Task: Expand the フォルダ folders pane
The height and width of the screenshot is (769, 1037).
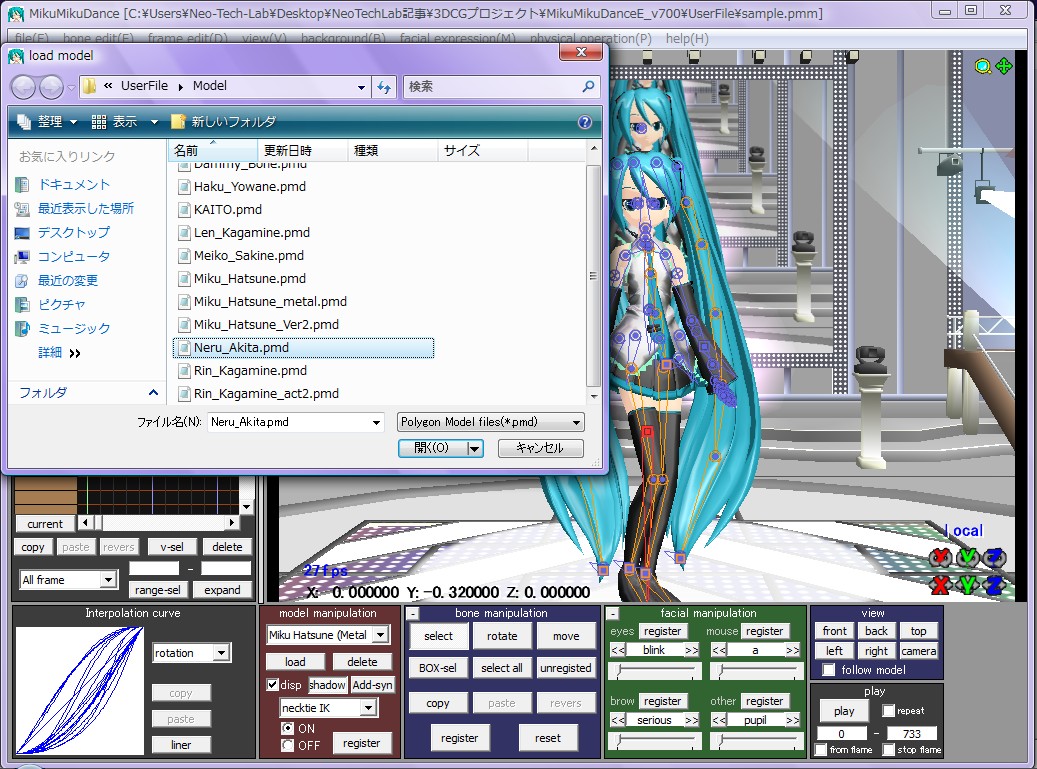Action: point(153,393)
